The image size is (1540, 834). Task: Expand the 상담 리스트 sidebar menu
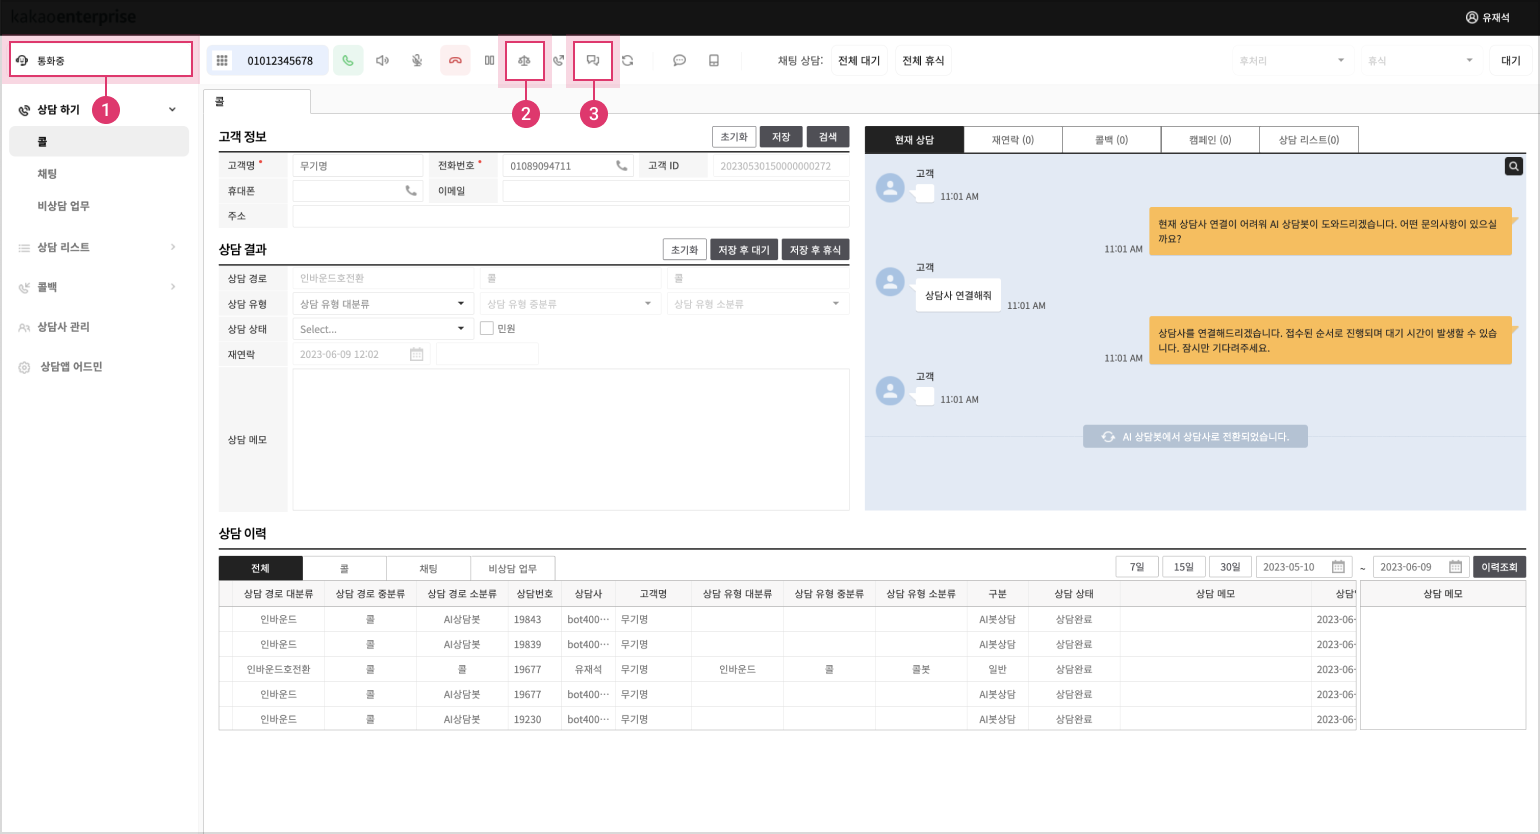tap(172, 247)
